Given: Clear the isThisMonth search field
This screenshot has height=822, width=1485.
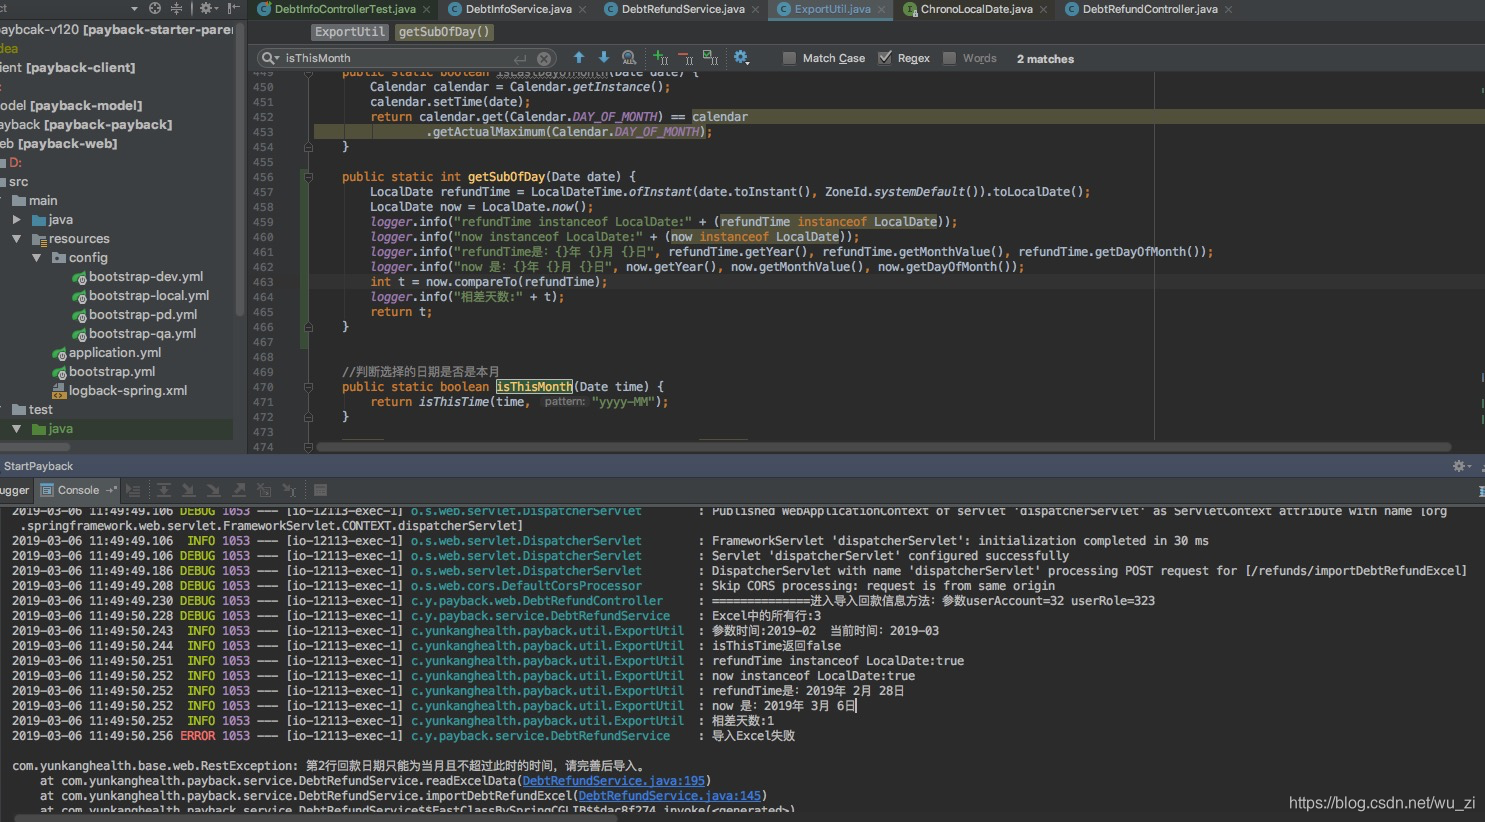Looking at the screenshot, I should (x=543, y=59).
